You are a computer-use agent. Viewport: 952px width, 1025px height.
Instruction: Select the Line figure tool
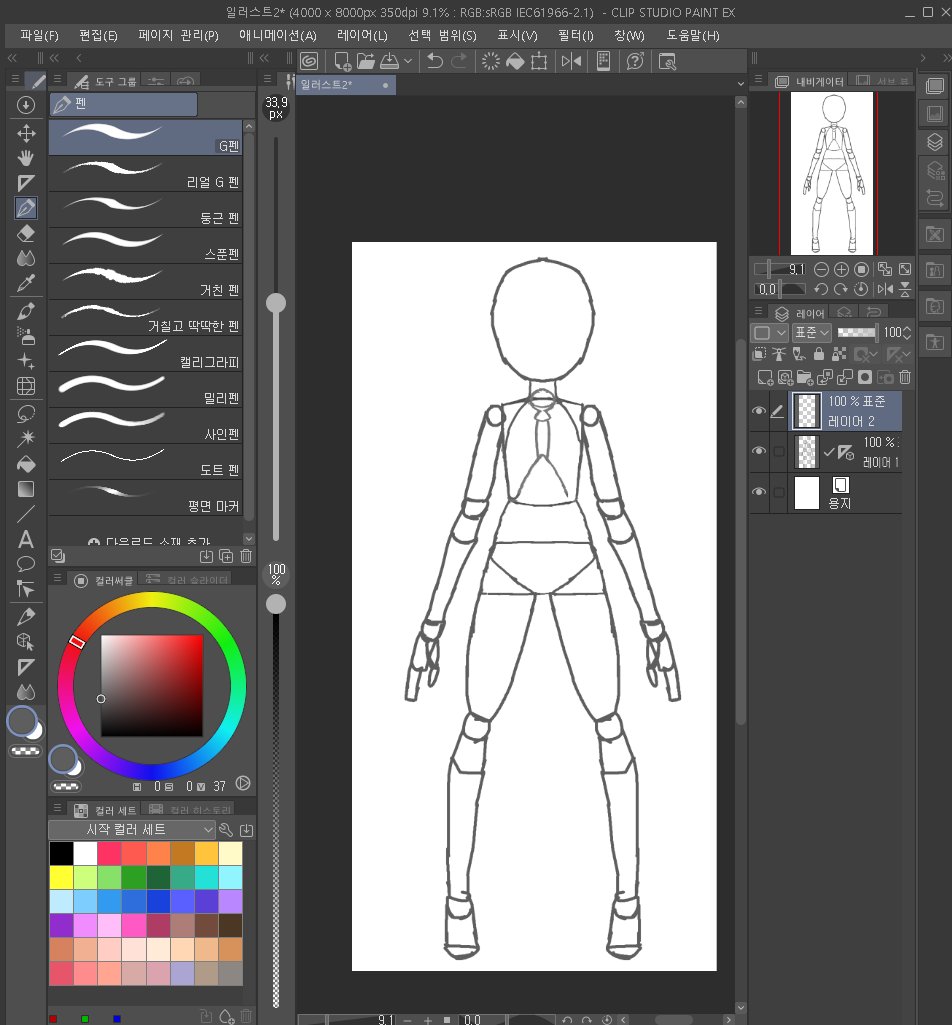pos(26,514)
